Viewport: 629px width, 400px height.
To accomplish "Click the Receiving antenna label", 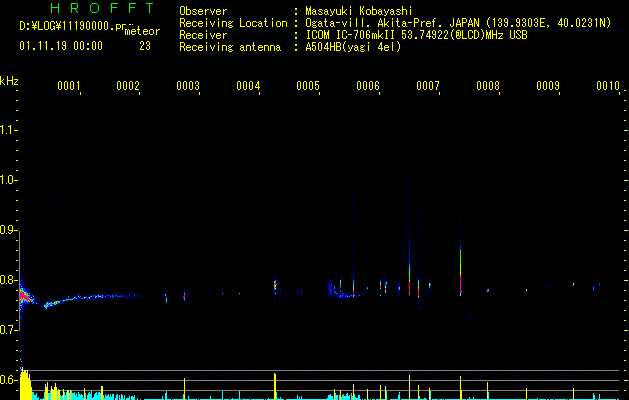I will [230, 47].
